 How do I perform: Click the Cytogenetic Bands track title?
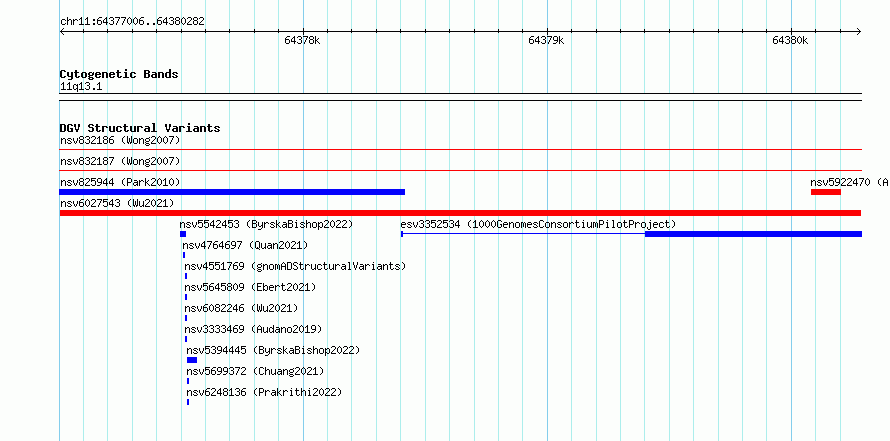(x=119, y=74)
